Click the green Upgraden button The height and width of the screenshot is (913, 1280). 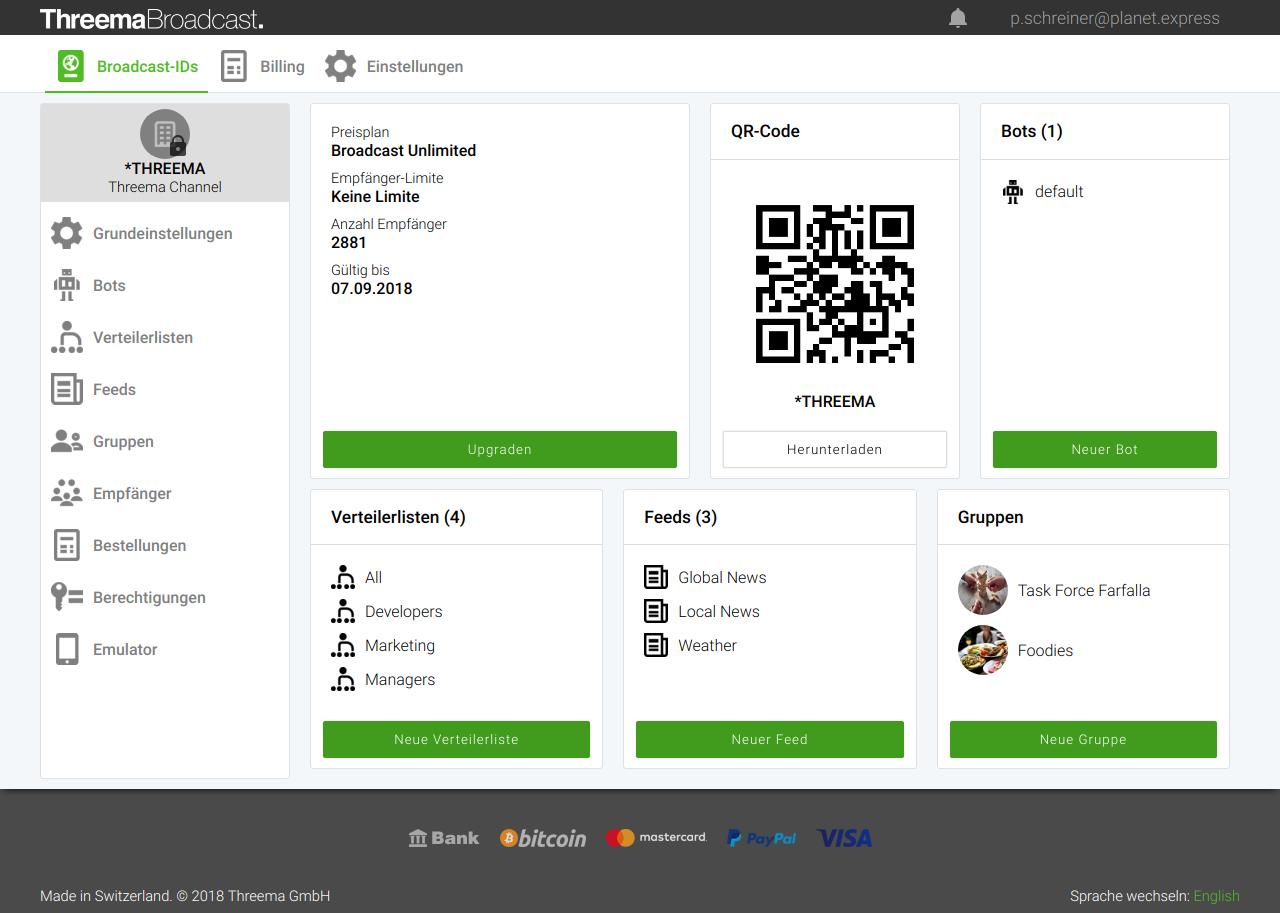pos(500,449)
